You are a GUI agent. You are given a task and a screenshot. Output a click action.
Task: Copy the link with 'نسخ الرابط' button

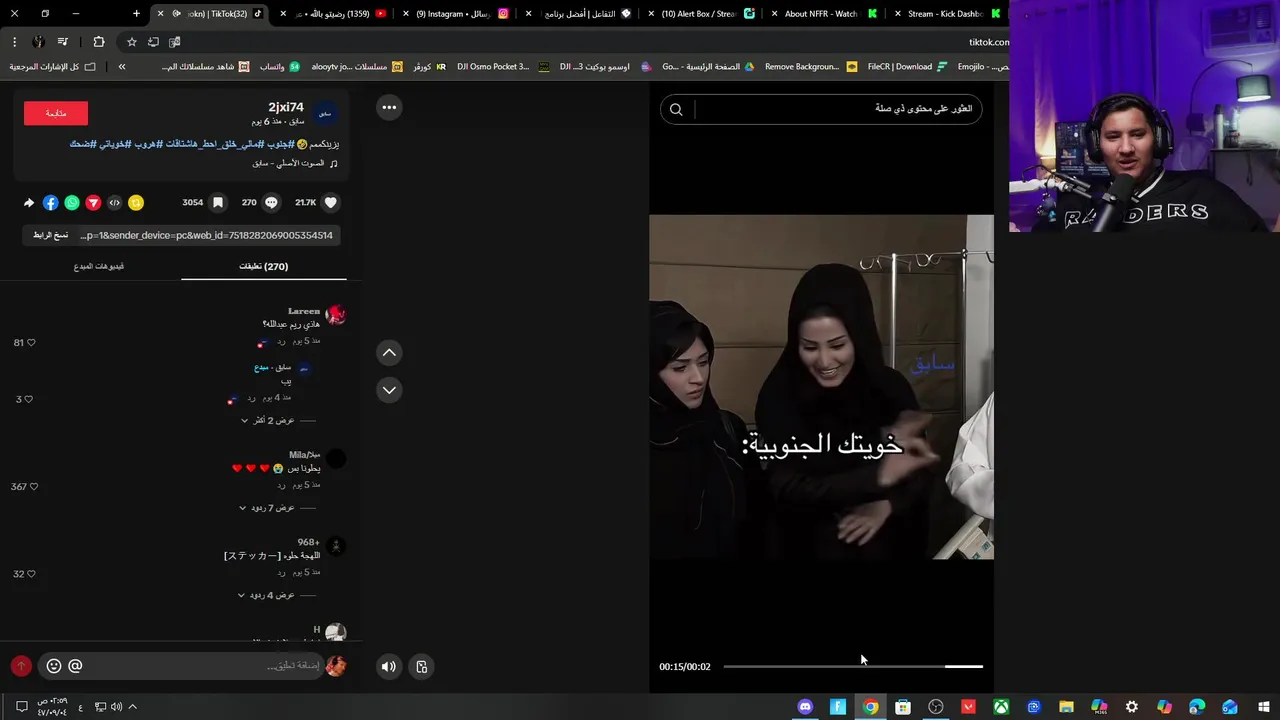click(50, 235)
